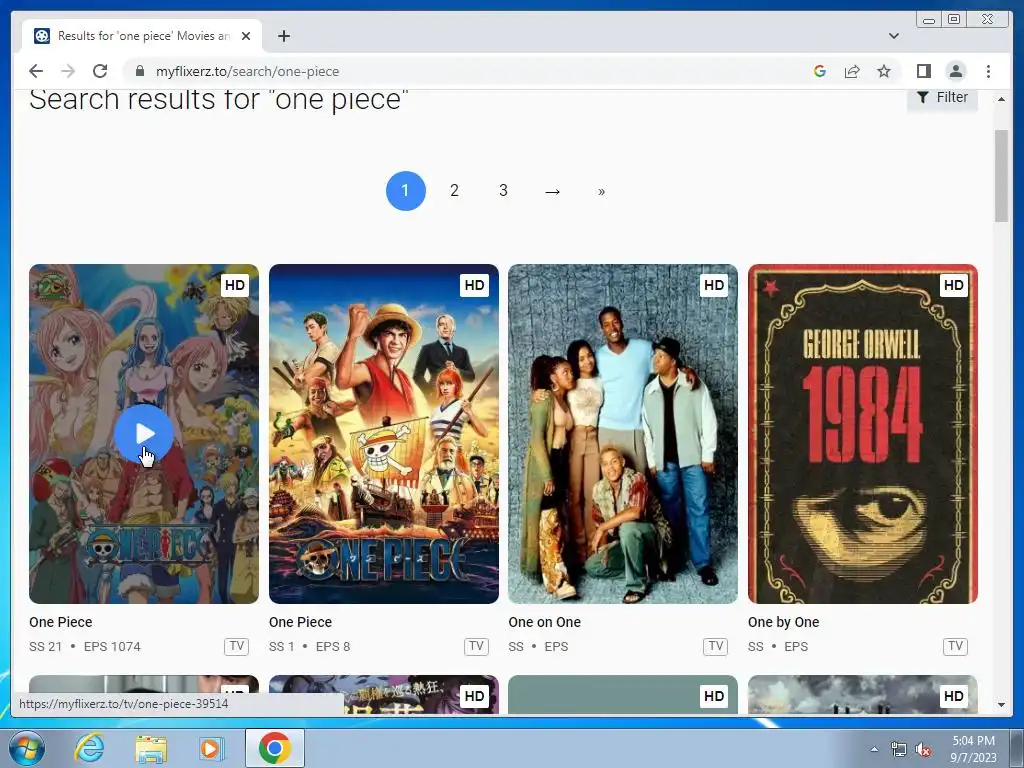Screen dimensions: 1024x768
Task: Jump to last results page
Action: coord(601,191)
